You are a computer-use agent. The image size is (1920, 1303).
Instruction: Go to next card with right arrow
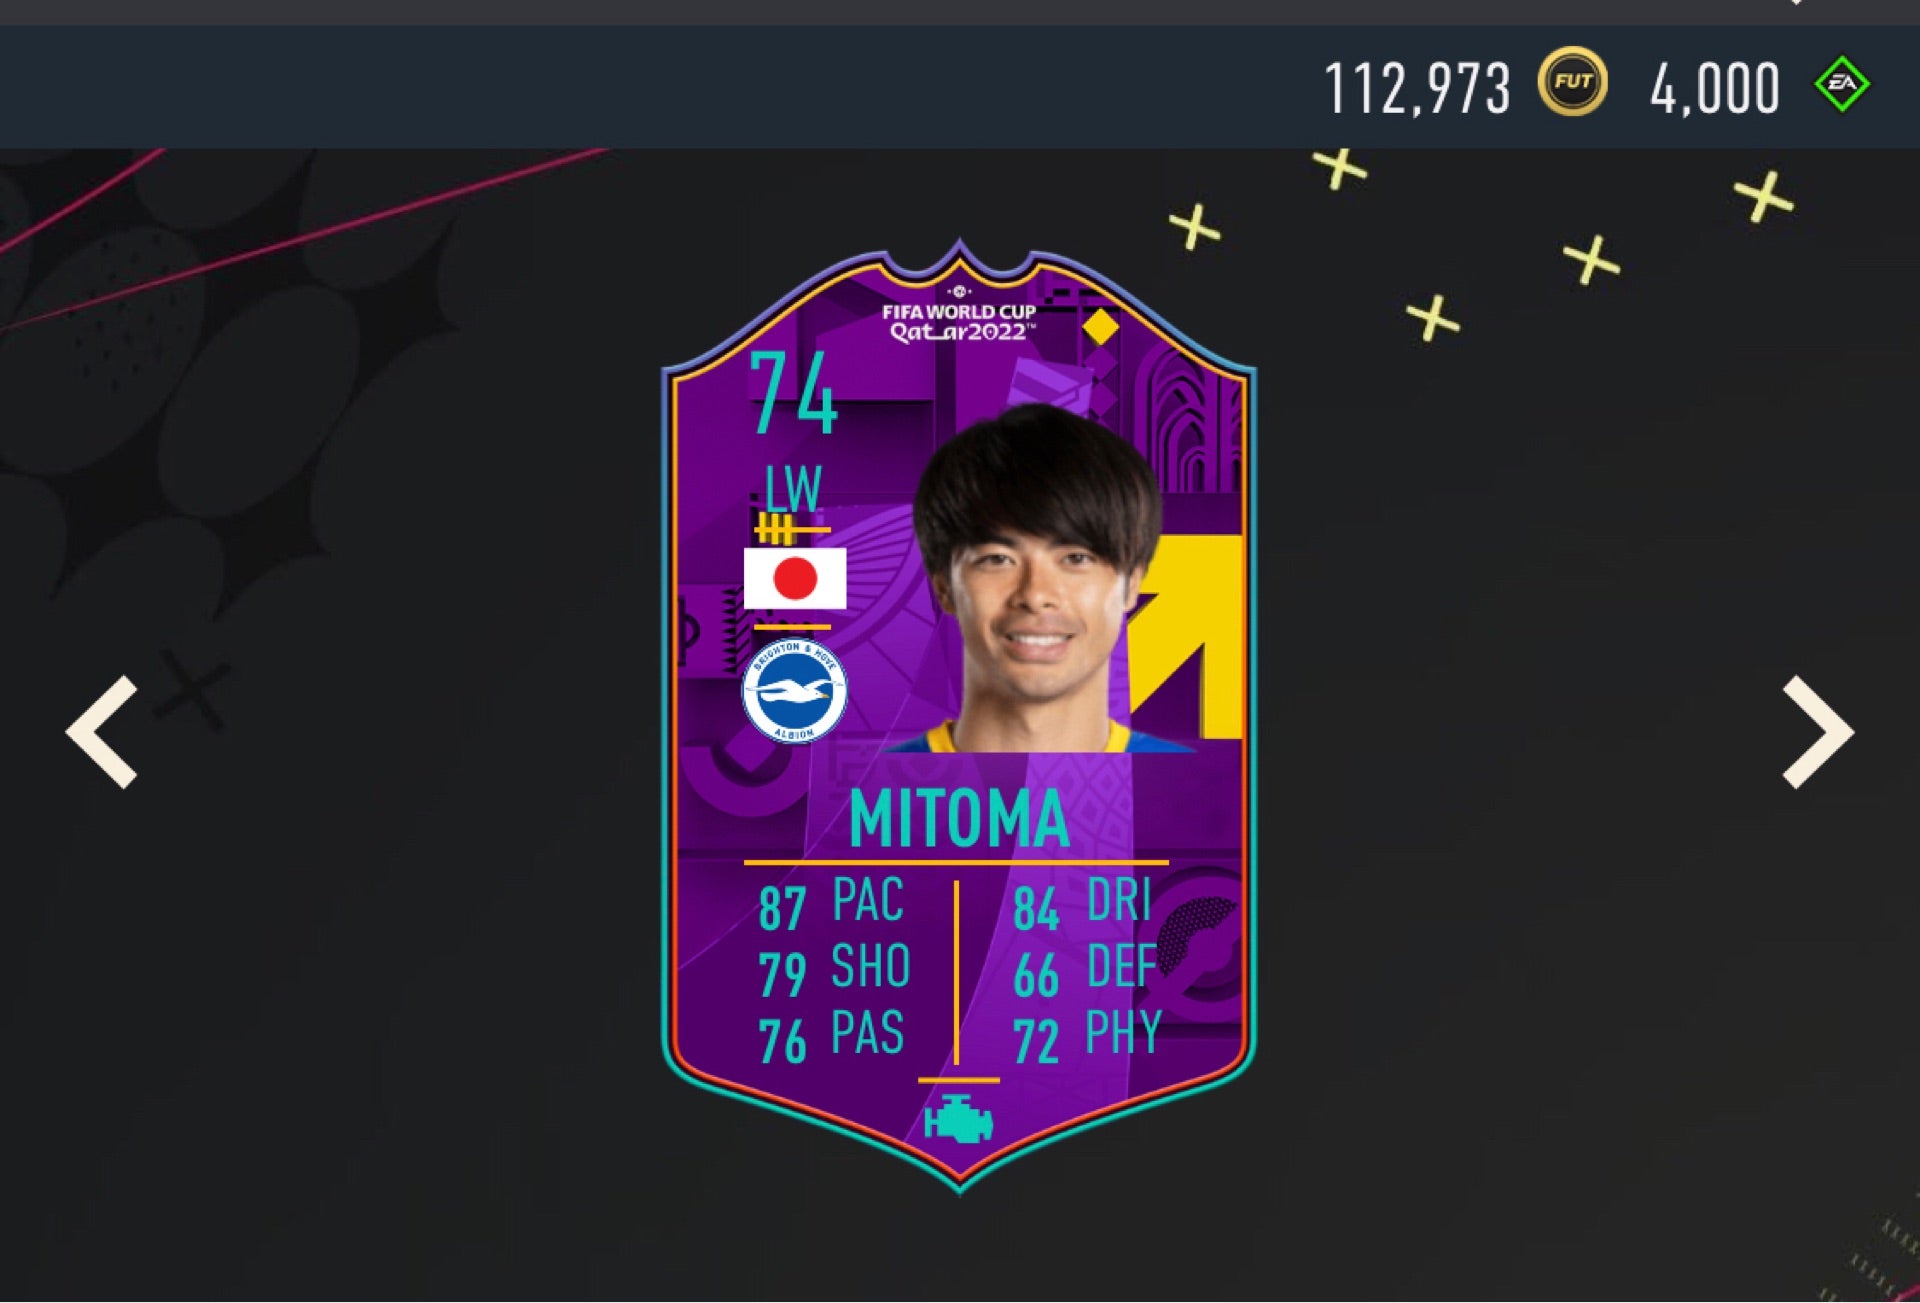pyautogui.click(x=1818, y=732)
